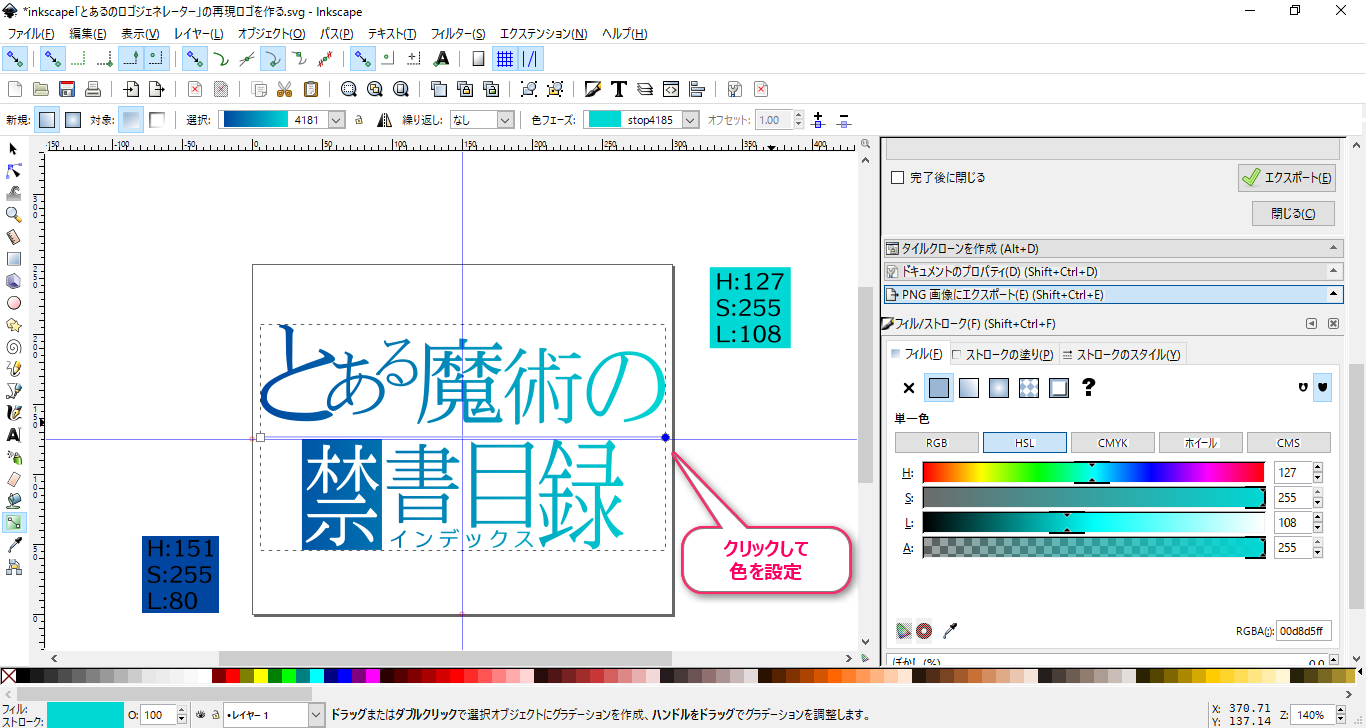Click the 閉じる(C) button
Screen dimensions: 1366x728
[x=1294, y=214]
